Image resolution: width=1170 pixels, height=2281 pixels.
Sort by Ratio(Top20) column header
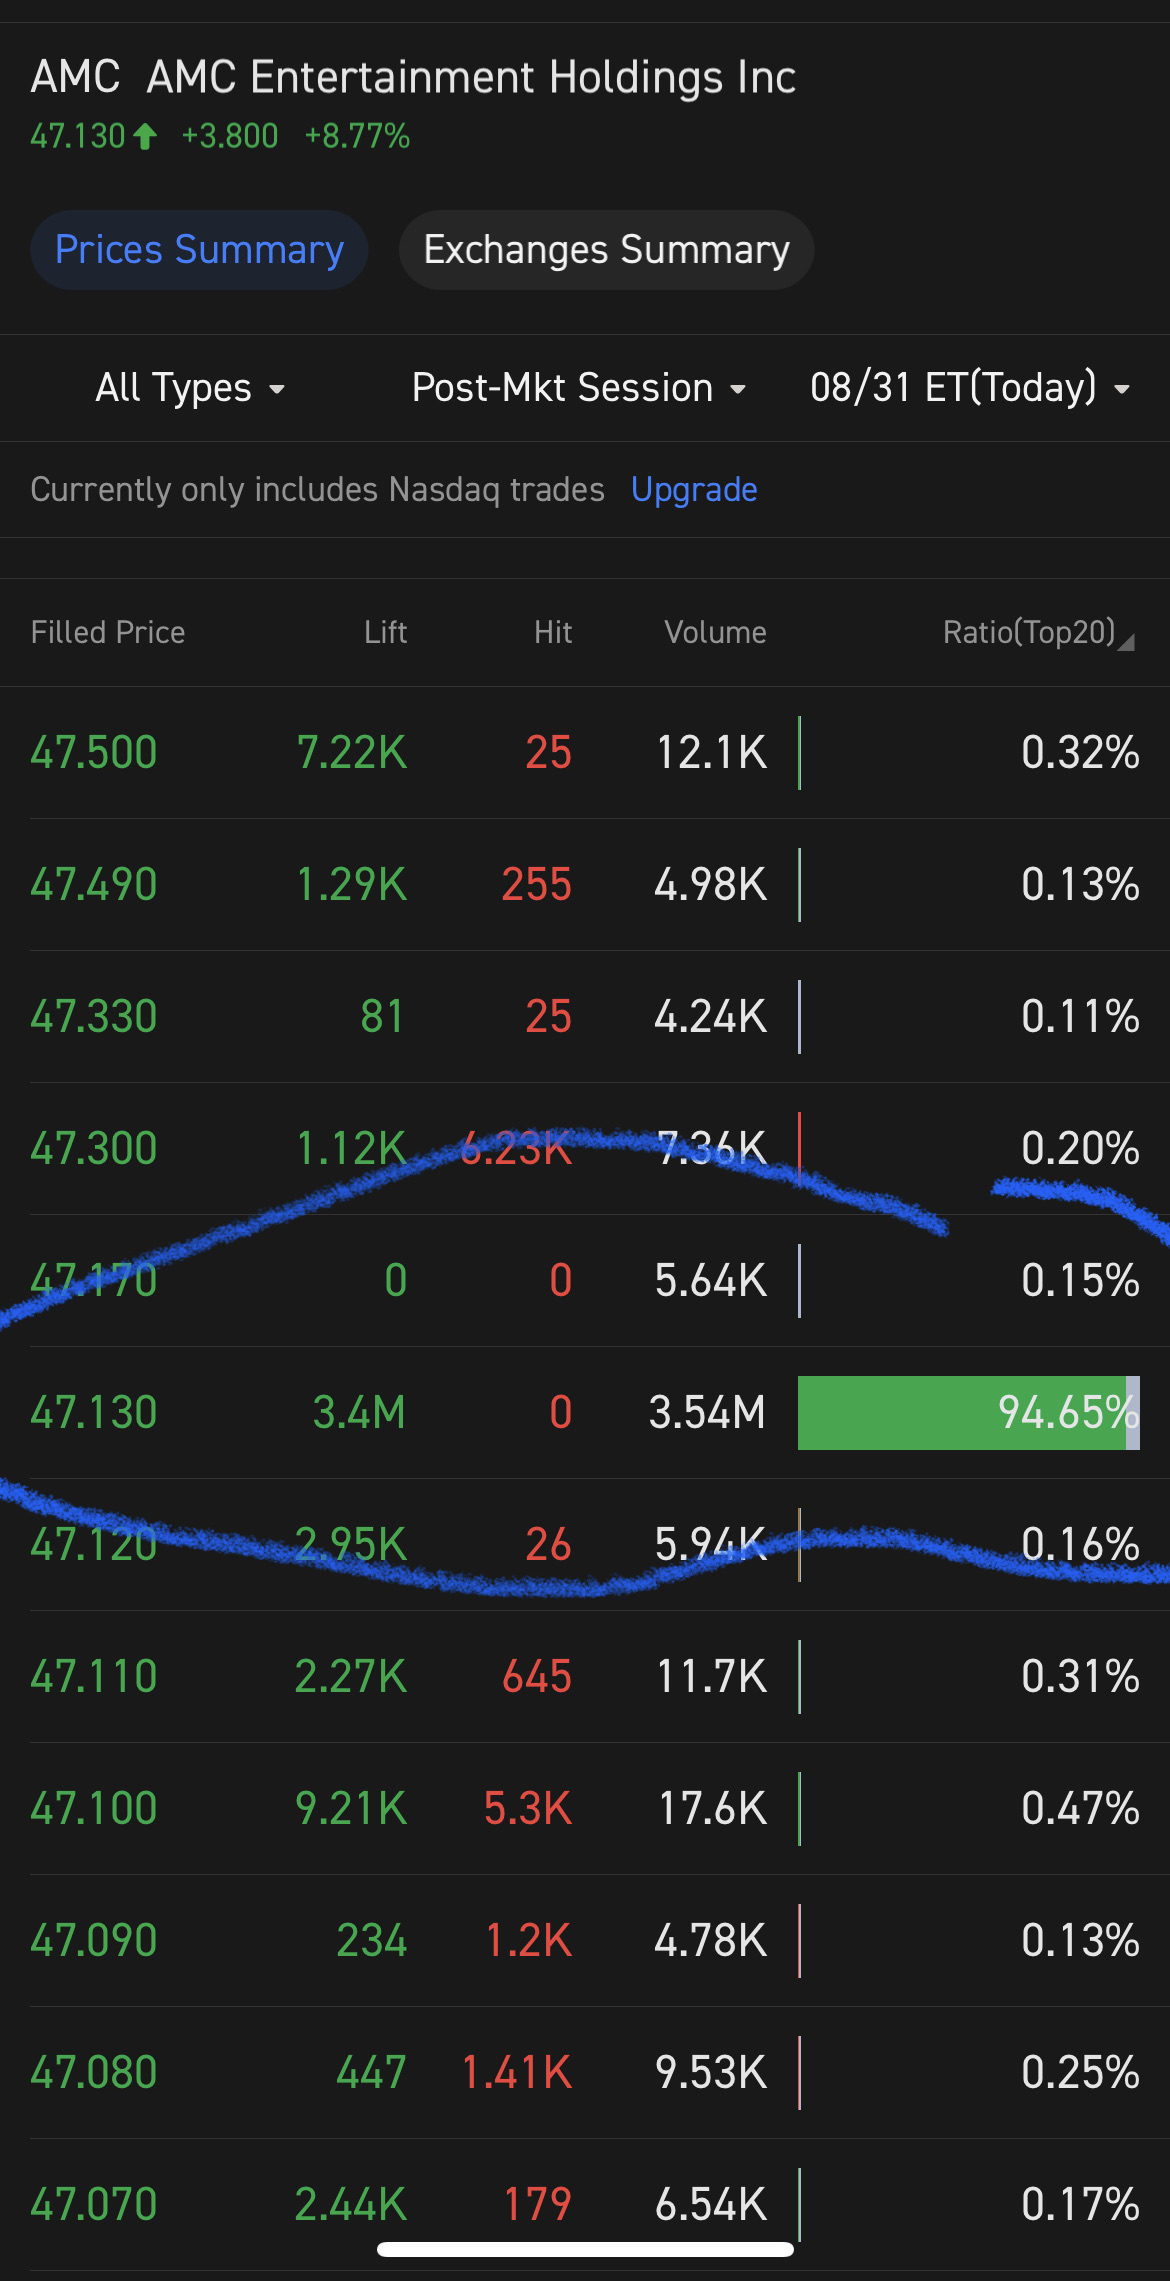(1038, 633)
